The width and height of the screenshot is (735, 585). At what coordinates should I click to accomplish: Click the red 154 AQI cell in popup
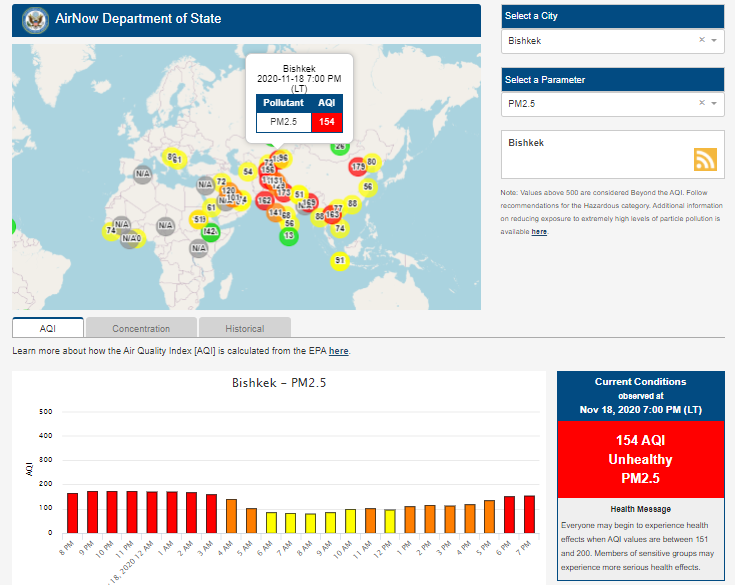[327, 122]
